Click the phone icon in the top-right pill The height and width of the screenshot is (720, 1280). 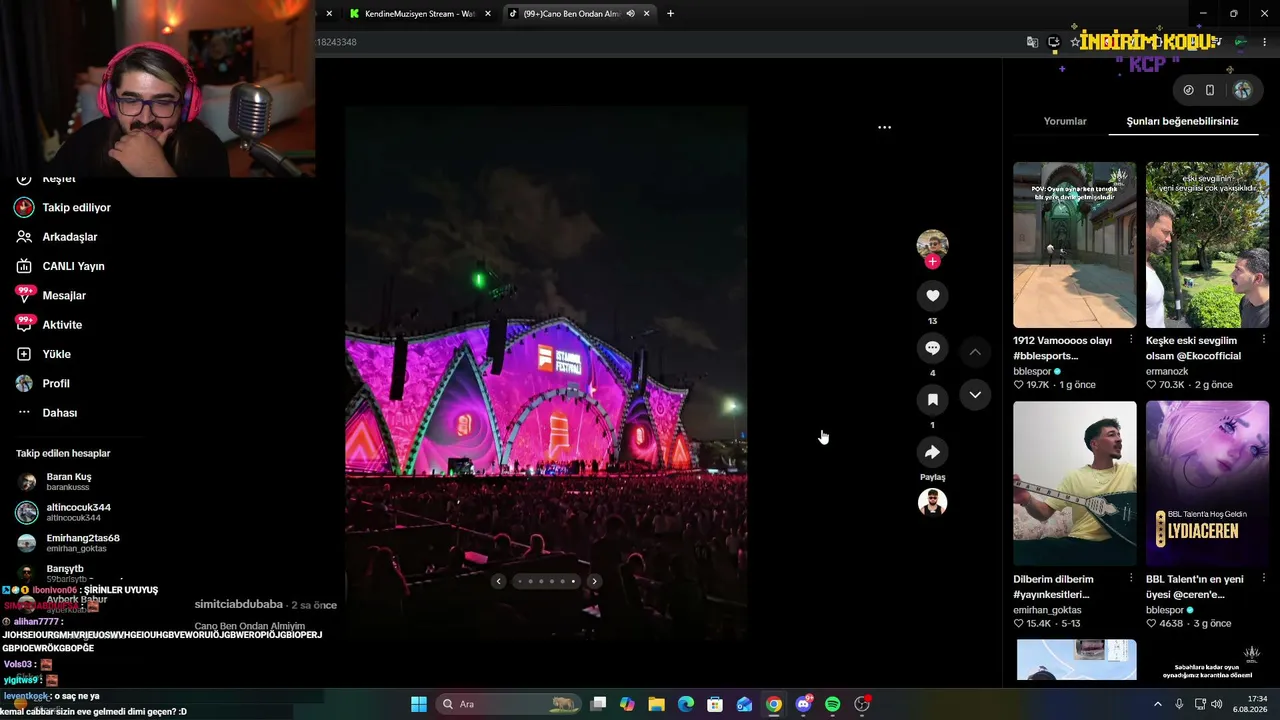pyautogui.click(x=1210, y=90)
